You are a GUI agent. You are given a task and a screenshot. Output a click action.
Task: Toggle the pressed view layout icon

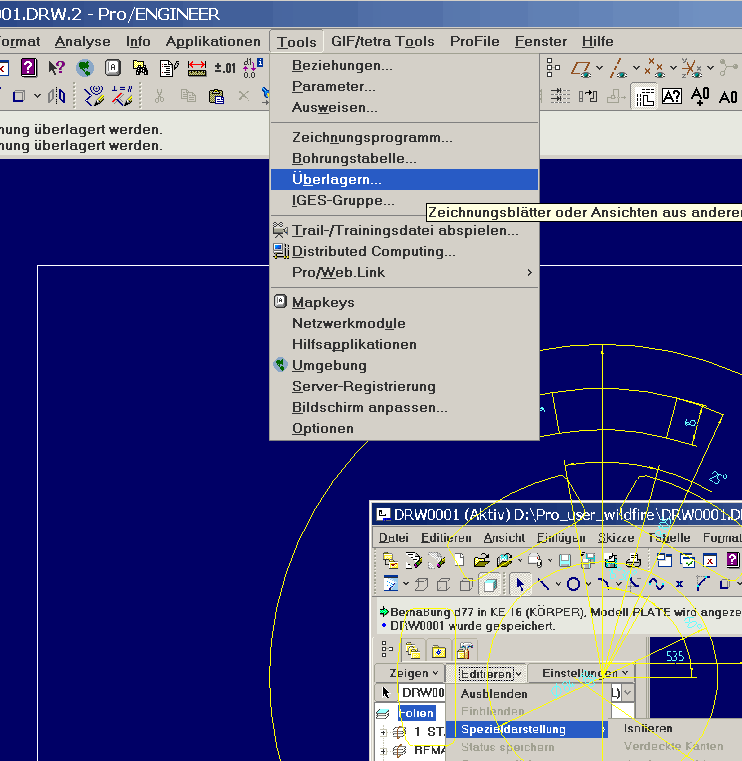point(644,97)
